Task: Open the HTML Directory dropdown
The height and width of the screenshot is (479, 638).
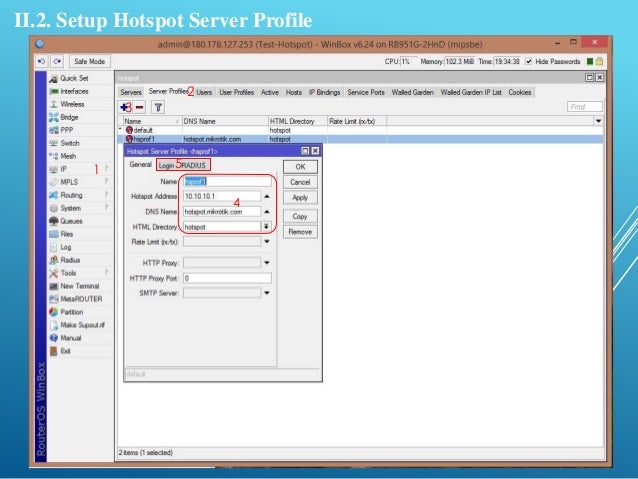Action: click(267, 227)
